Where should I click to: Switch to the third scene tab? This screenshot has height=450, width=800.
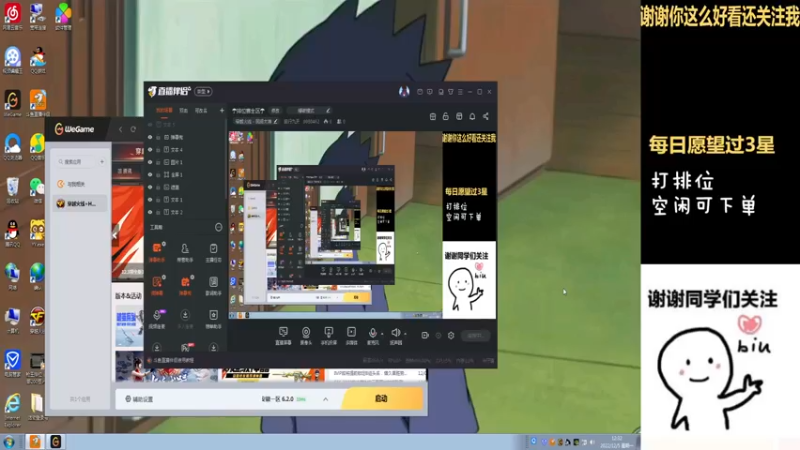(201, 110)
